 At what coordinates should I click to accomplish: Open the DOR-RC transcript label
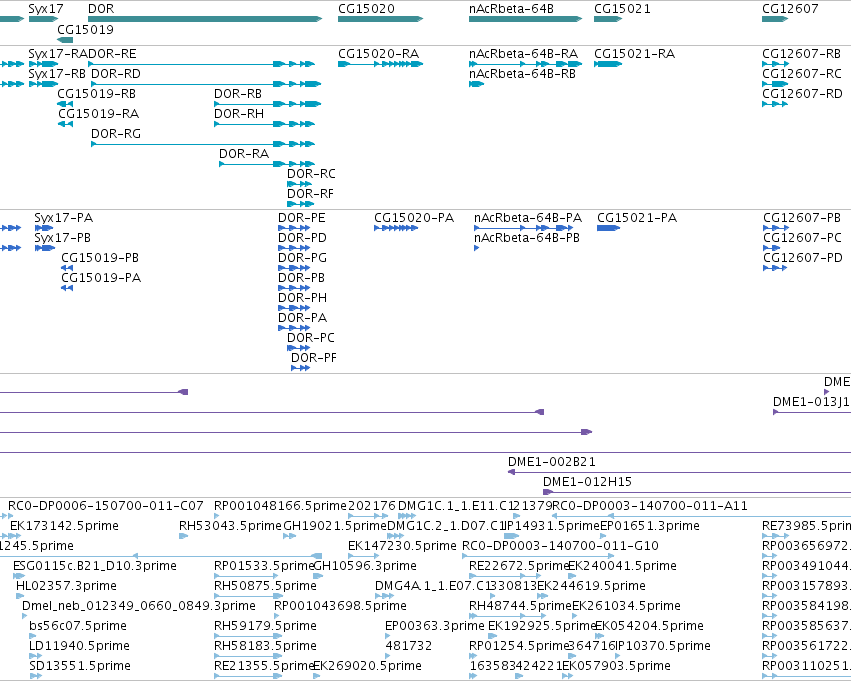311,174
